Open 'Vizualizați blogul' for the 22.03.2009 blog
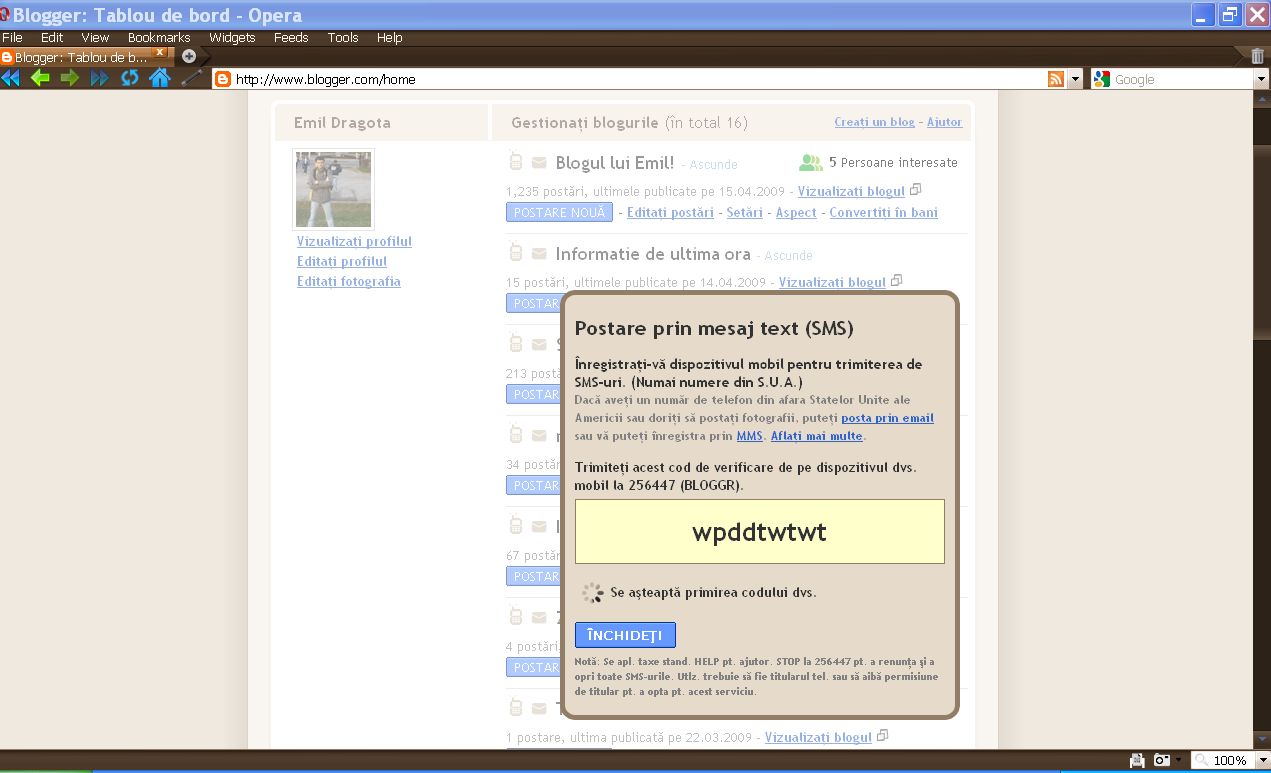This screenshot has width=1271, height=773. coord(818,737)
